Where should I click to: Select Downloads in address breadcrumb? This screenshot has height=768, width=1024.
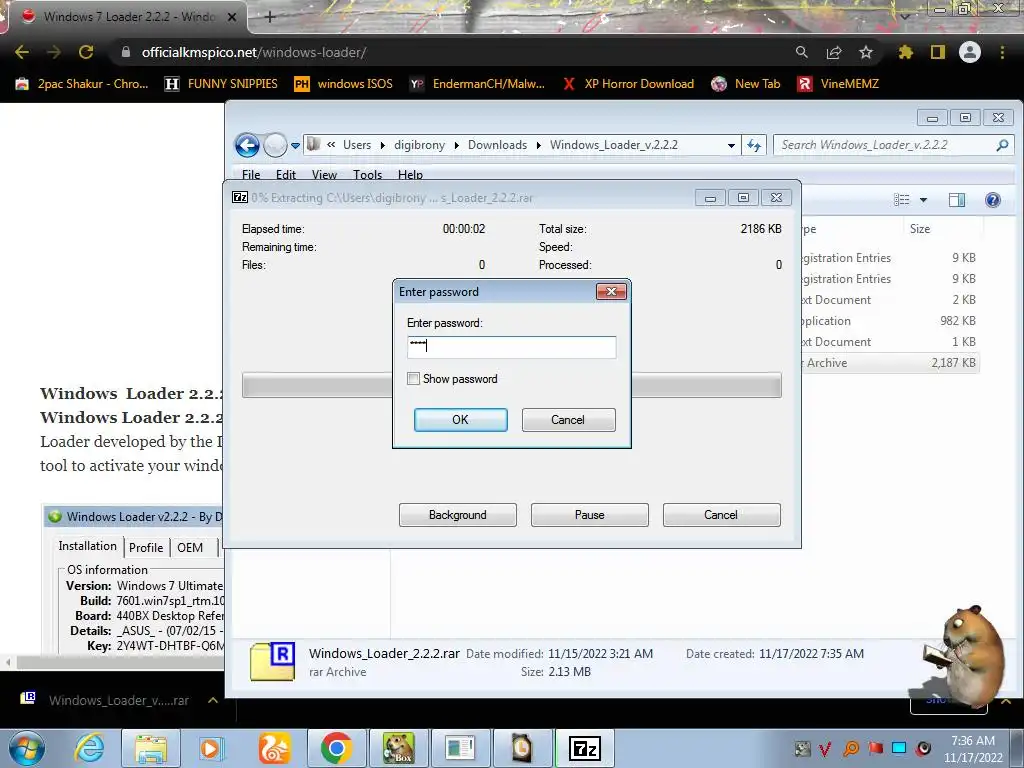(x=497, y=145)
